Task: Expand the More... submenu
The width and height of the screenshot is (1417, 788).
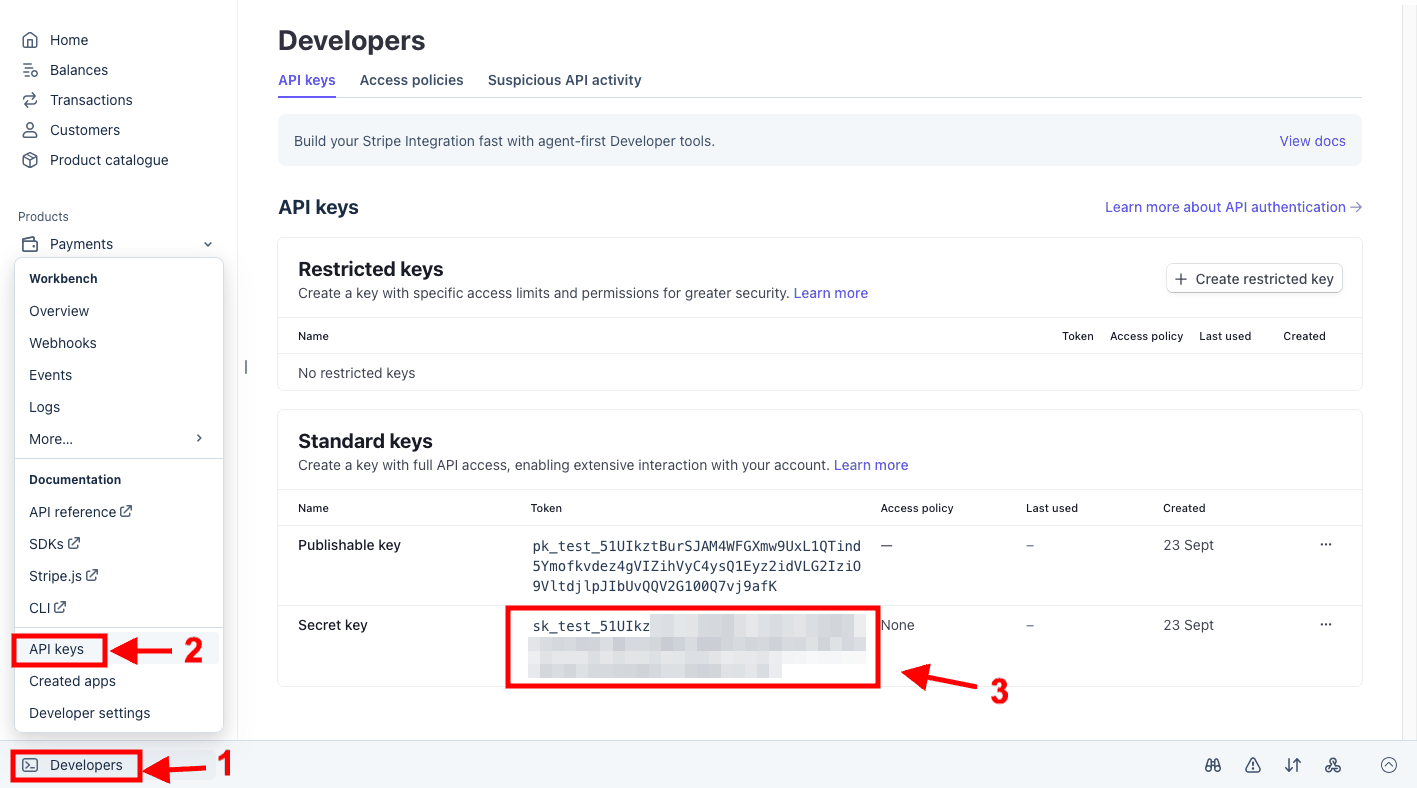Action: click(x=118, y=439)
